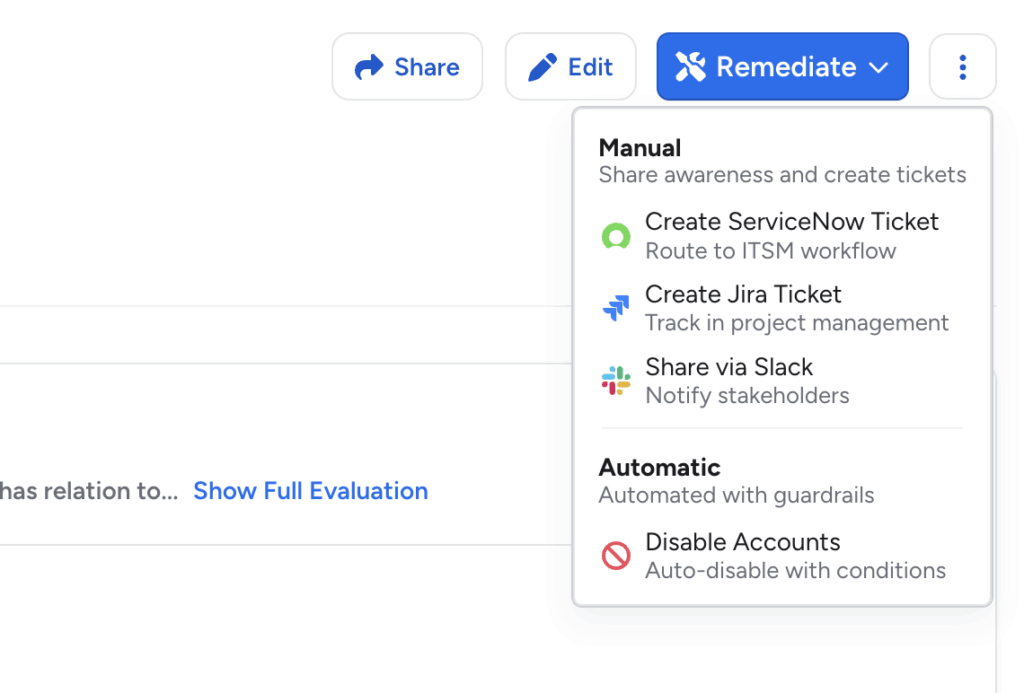Click the Share arrow icon

coord(370,67)
